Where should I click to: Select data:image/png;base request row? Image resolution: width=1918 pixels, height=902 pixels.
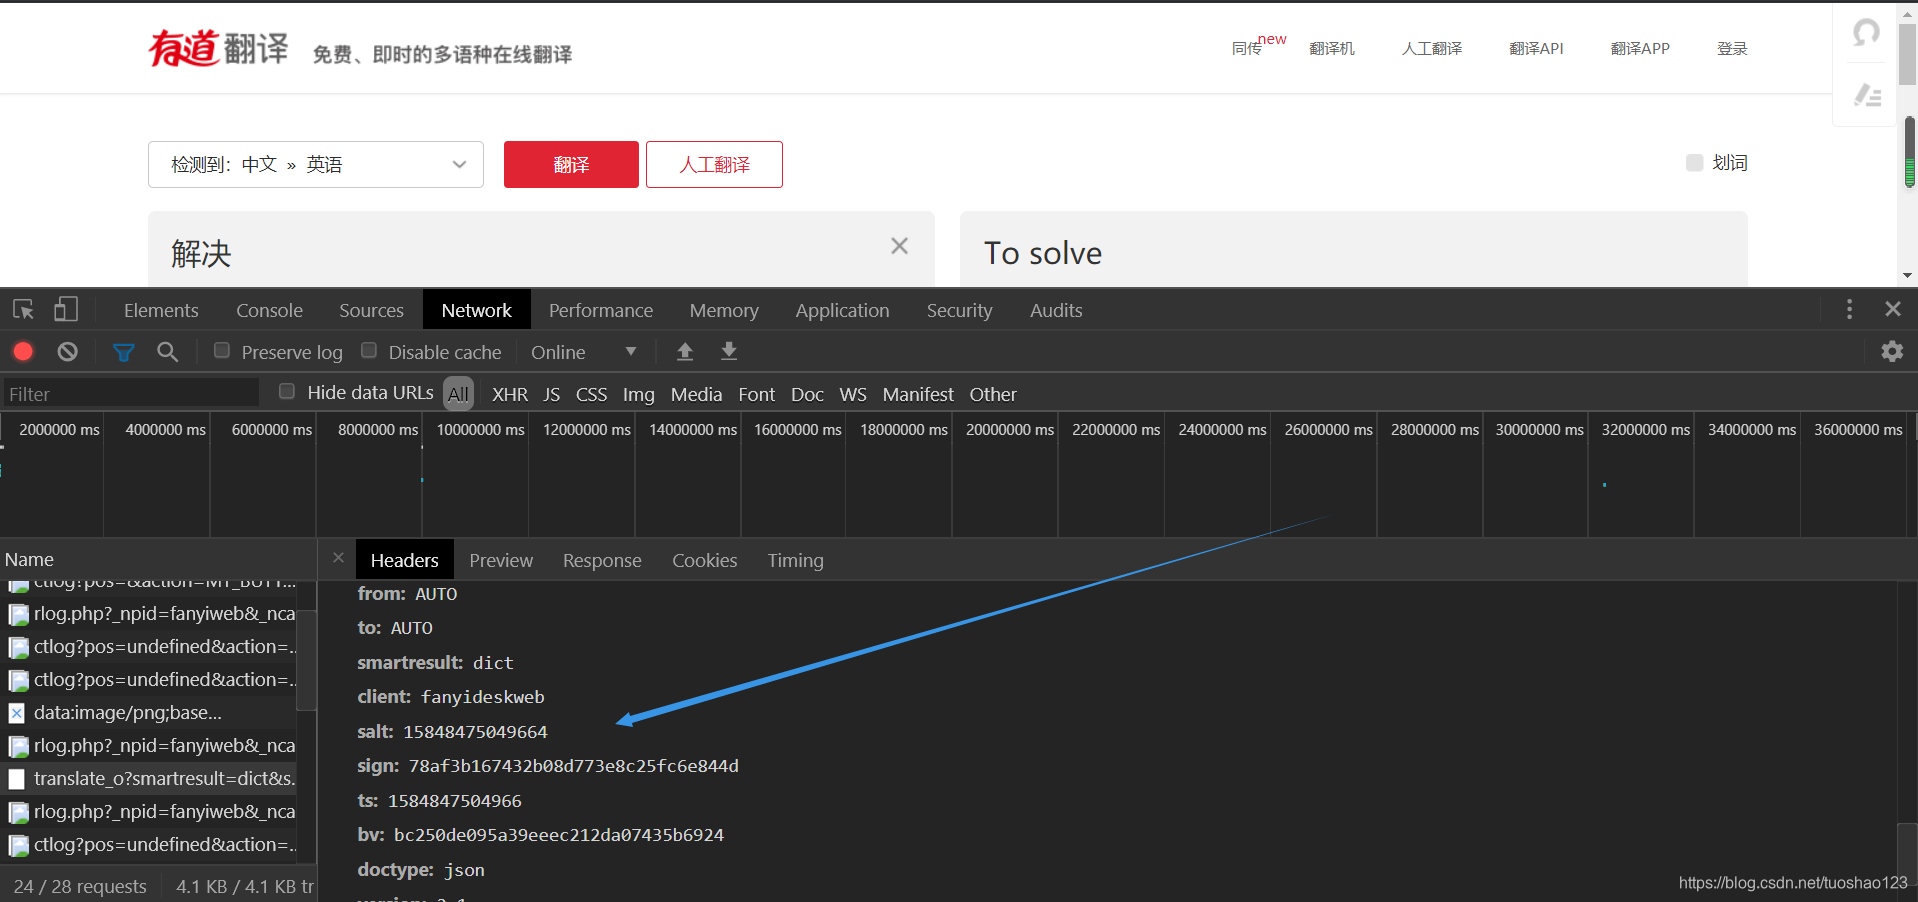tap(148, 713)
